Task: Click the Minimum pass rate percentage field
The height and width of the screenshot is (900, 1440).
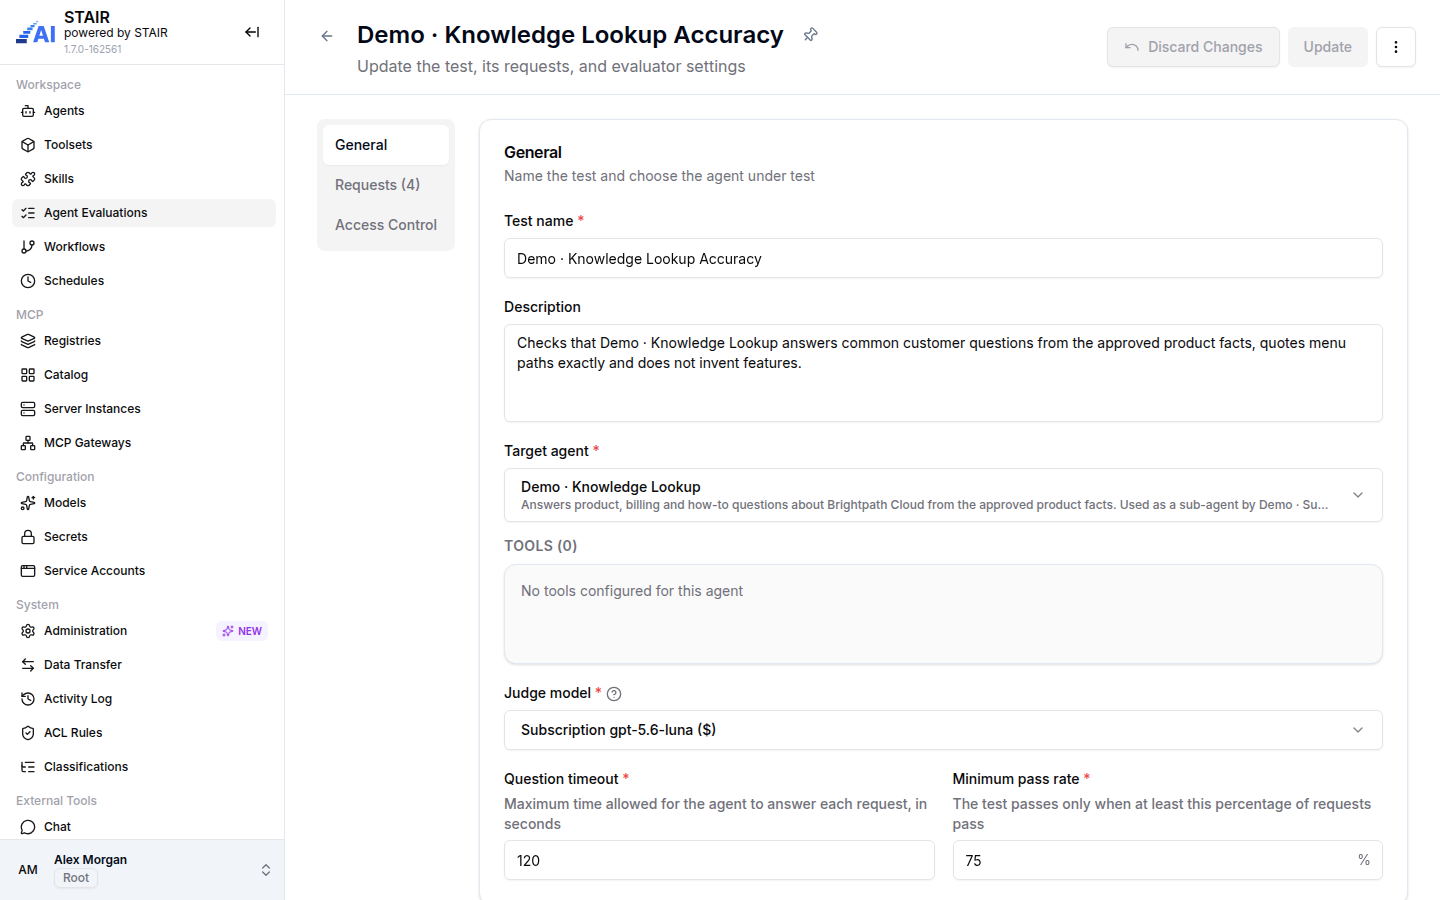Action: (1167, 860)
